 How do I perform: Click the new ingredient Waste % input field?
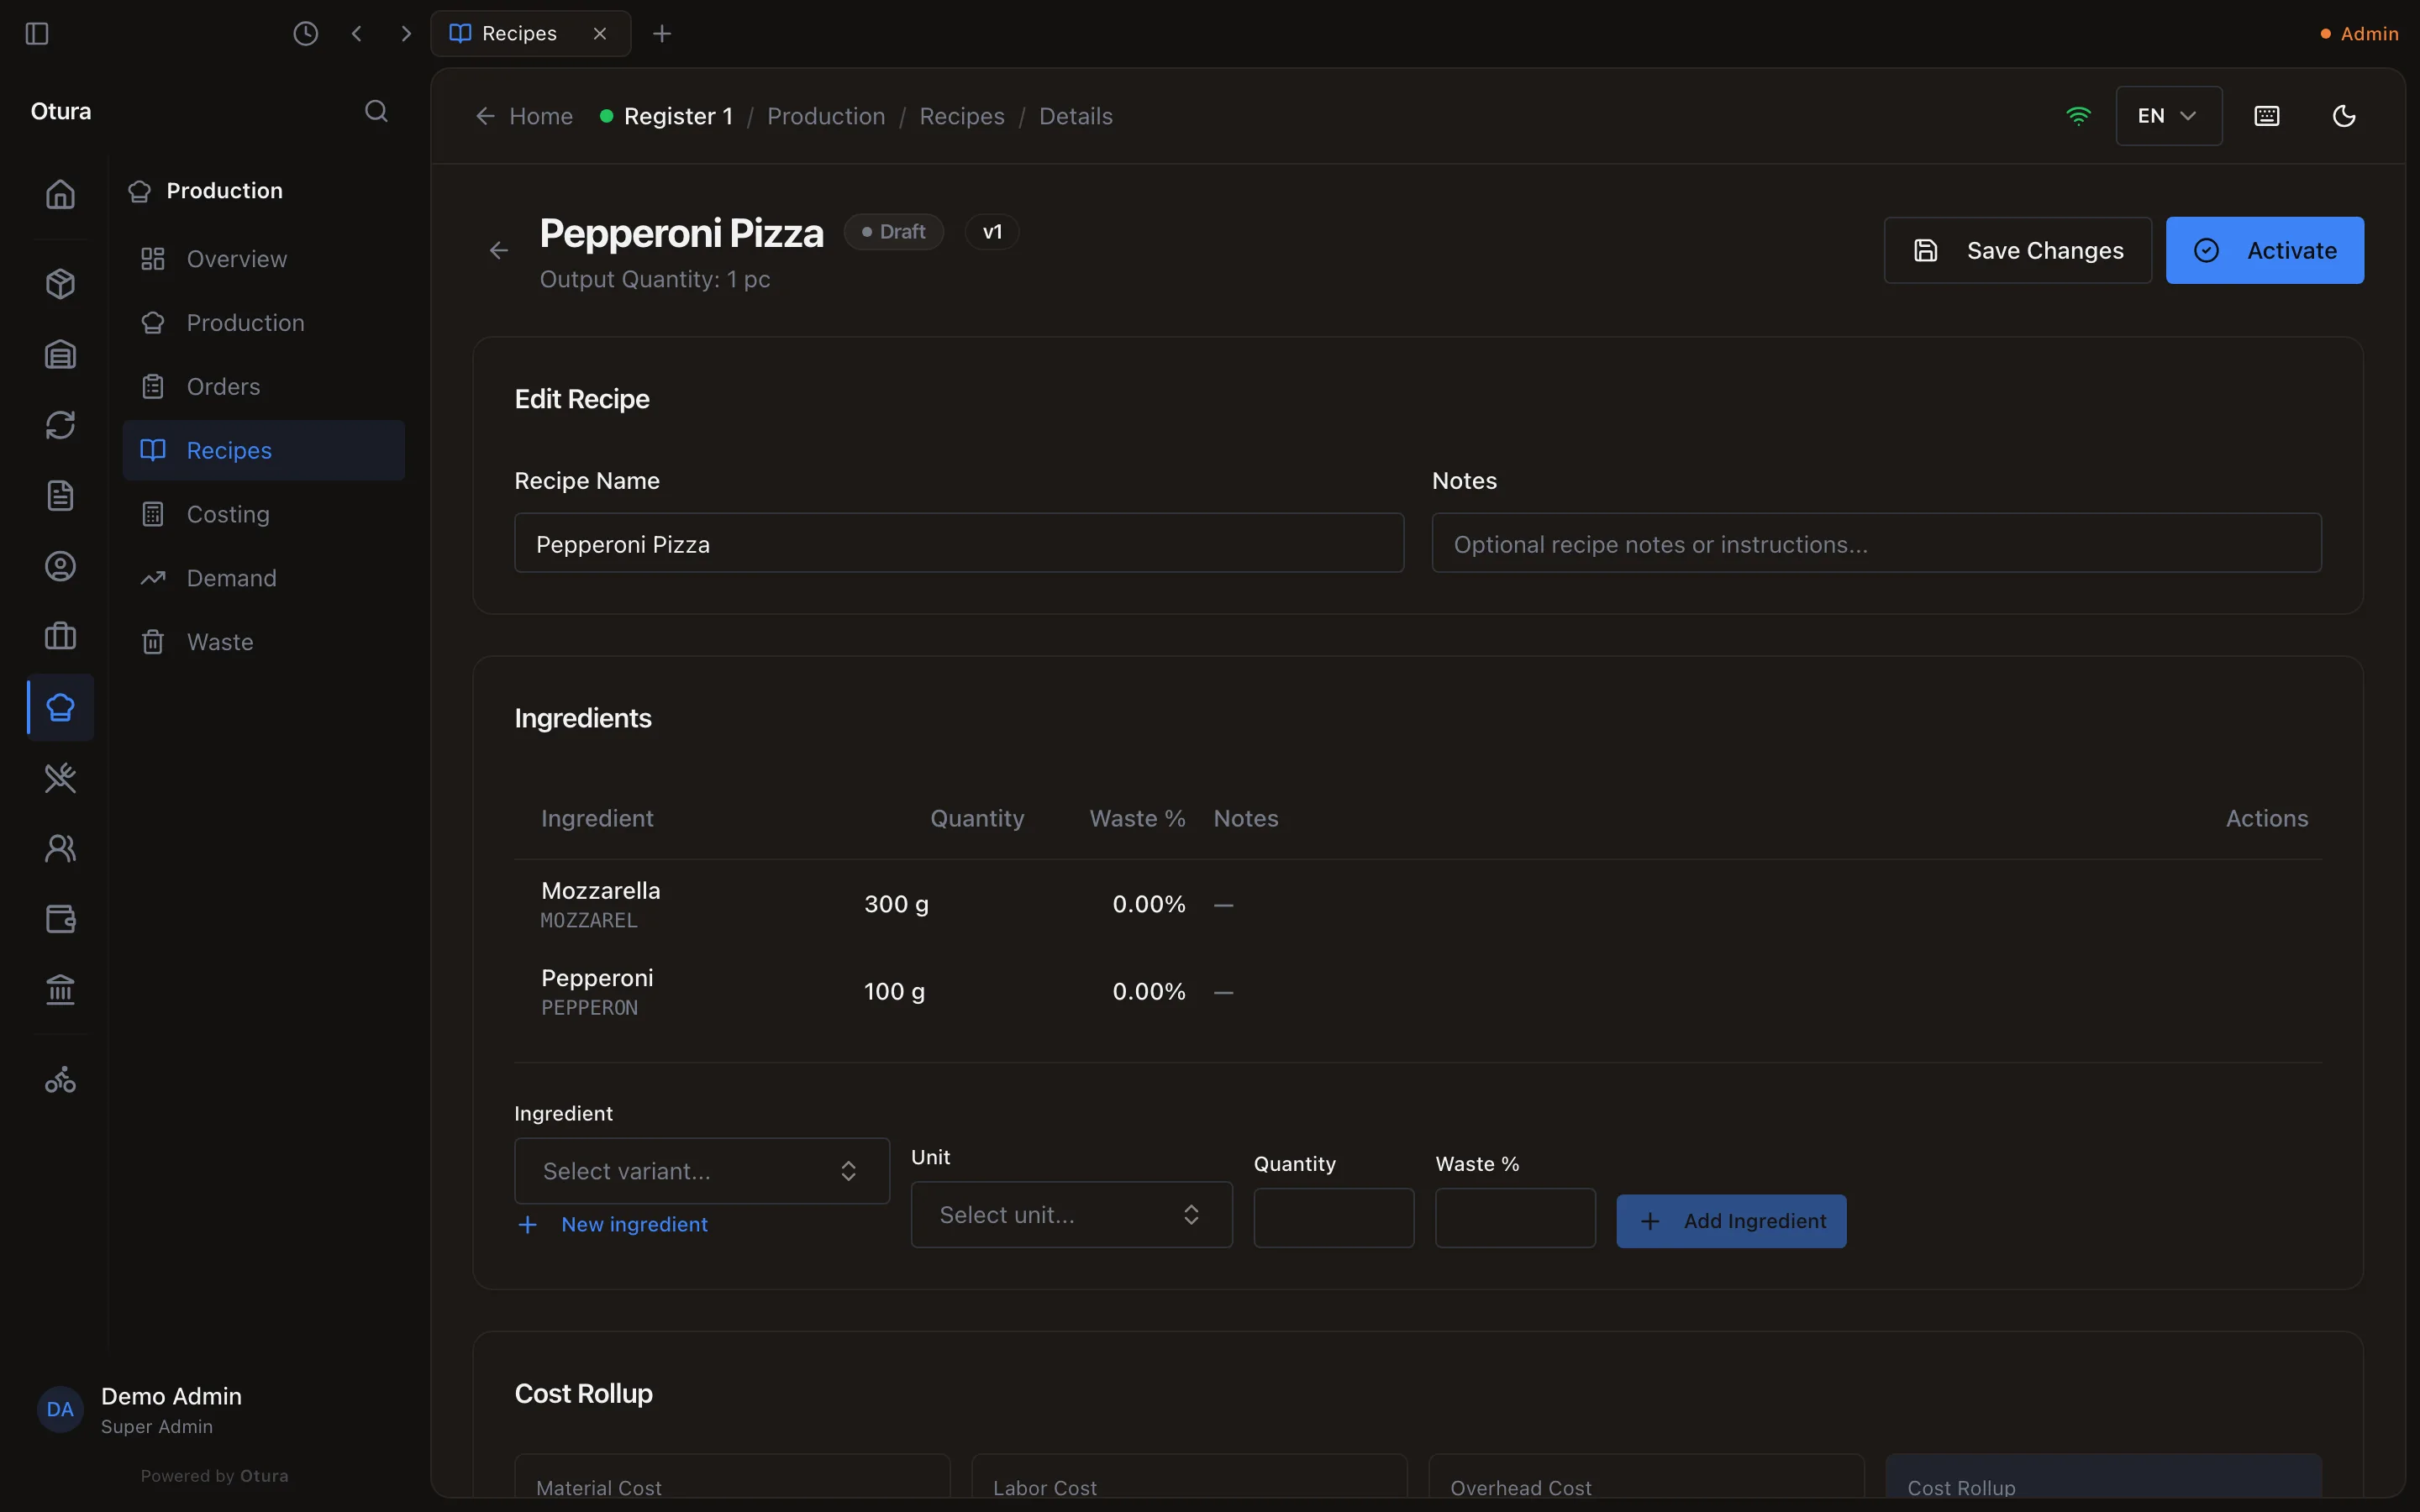point(1515,1218)
